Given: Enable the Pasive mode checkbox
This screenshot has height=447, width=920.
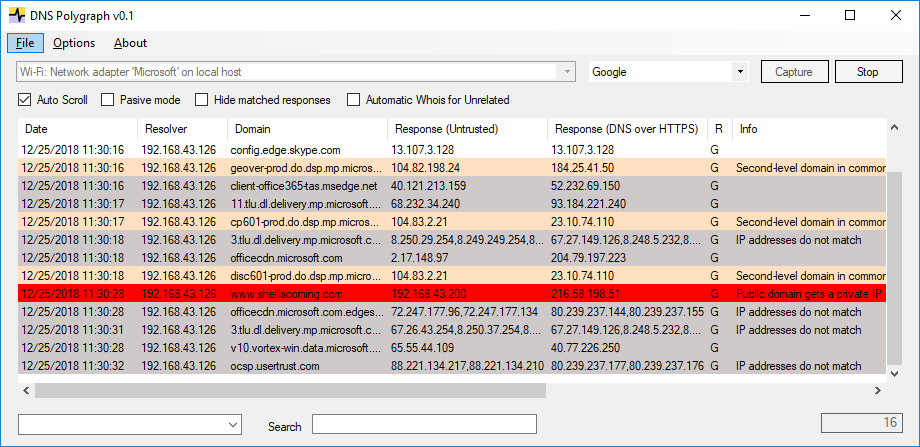Looking at the screenshot, I should click(108, 100).
